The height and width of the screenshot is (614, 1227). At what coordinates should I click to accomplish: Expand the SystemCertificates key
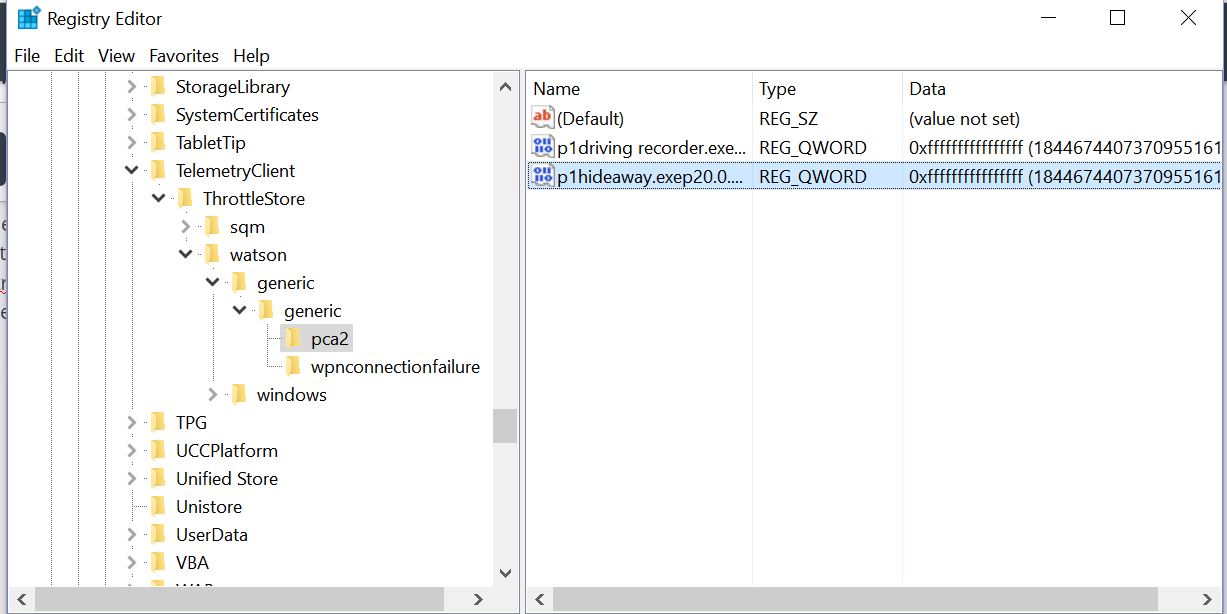click(x=131, y=115)
